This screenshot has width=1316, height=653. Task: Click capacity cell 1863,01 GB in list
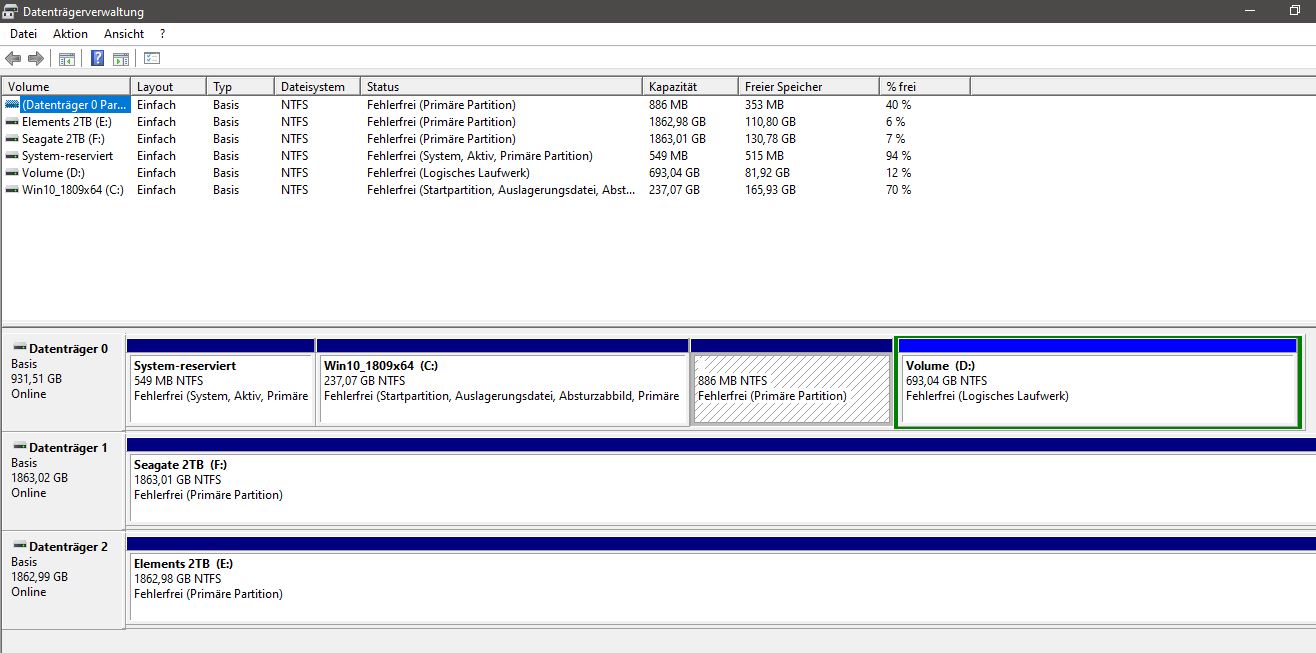tap(677, 139)
